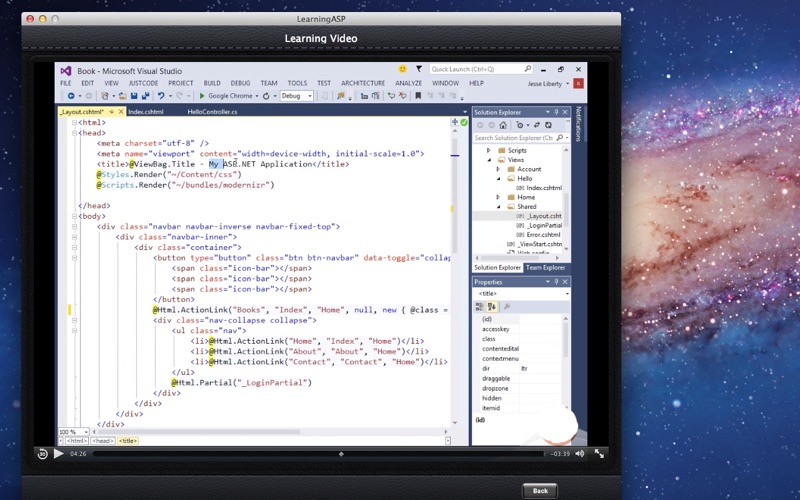Screen dimensions: 800x500
Task: Click Sync with Active Document icon
Action: [x=537, y=125]
